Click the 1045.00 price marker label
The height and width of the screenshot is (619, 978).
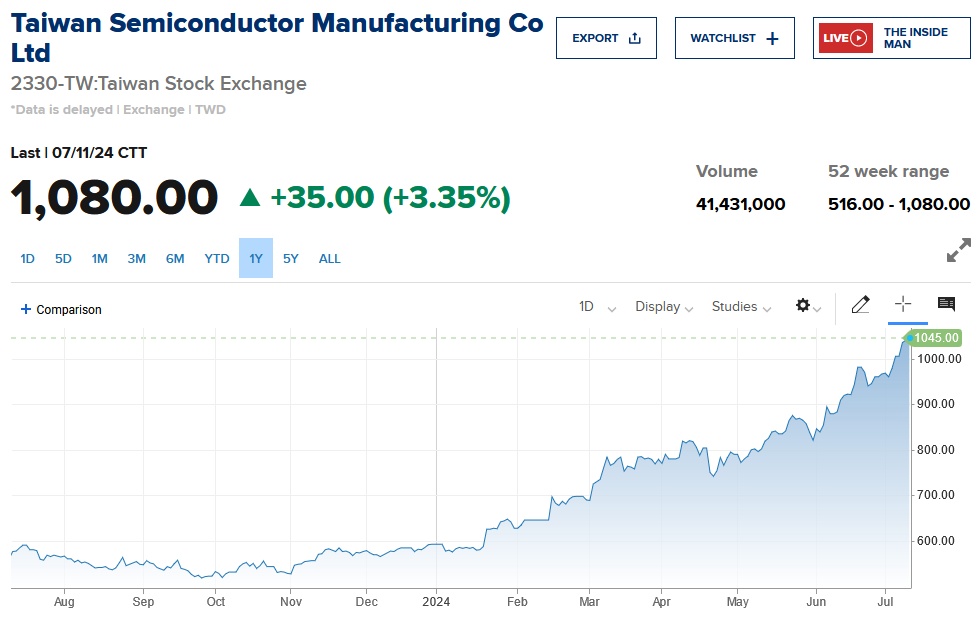point(935,338)
